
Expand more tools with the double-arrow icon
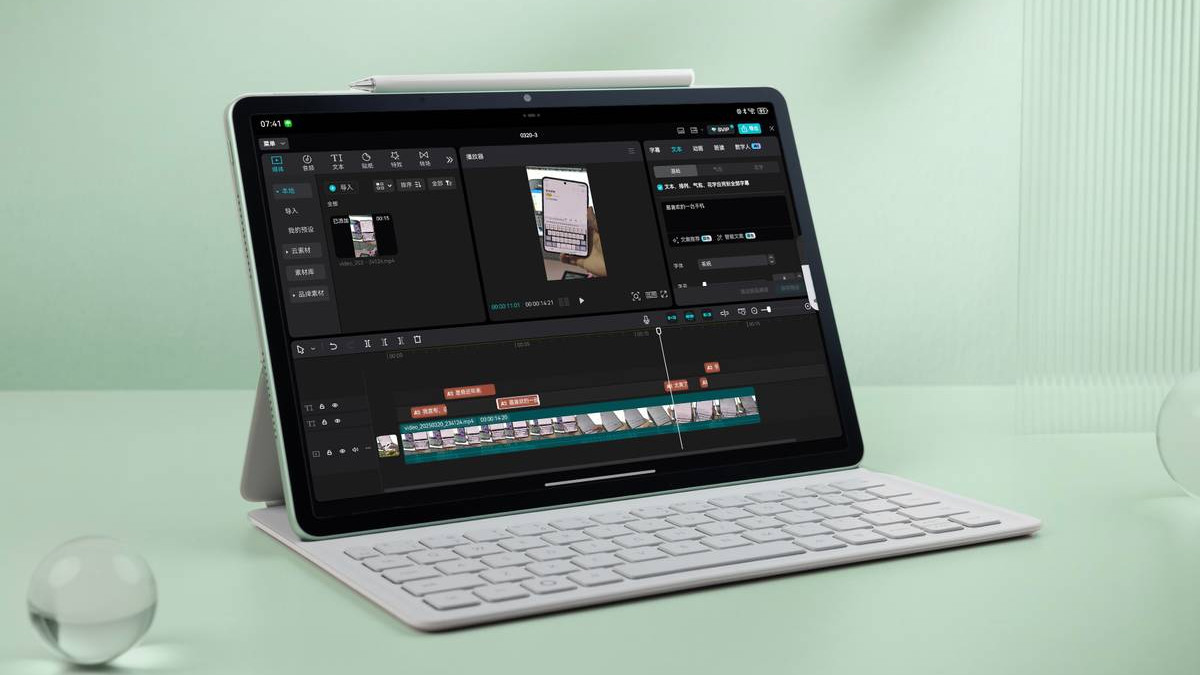449,159
